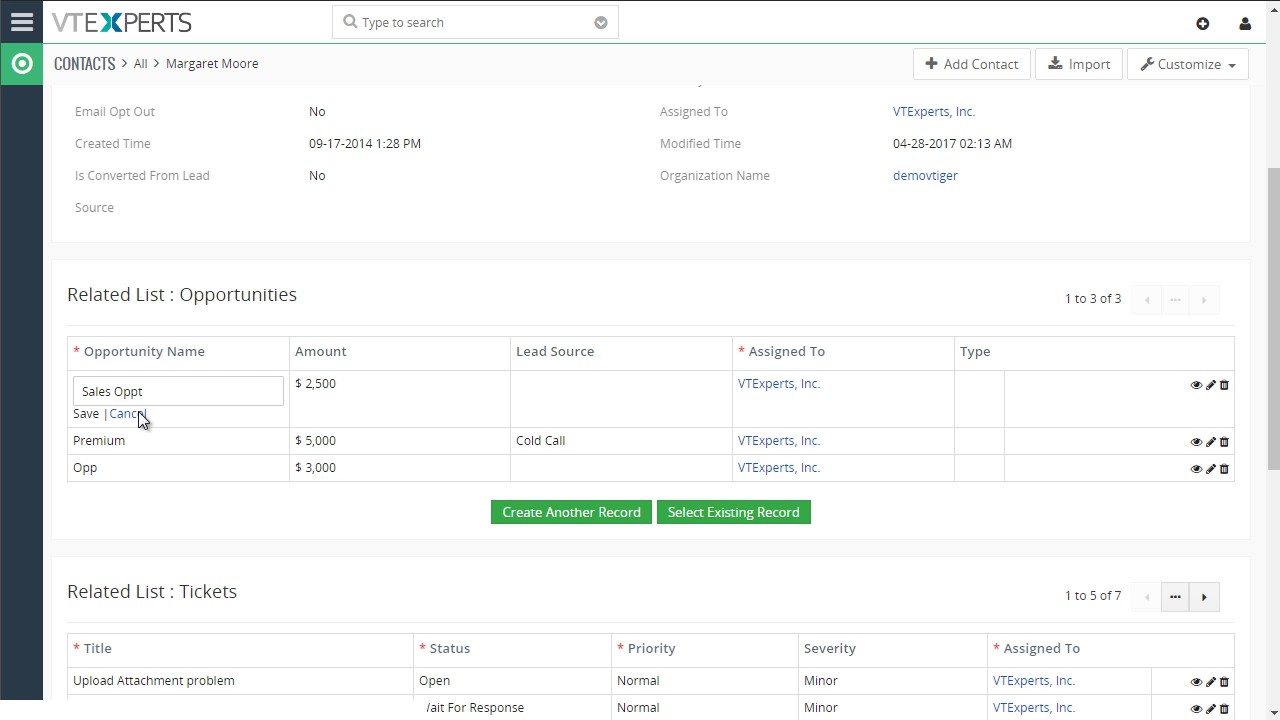Click the page vertical scrollbar
The image size is (1280, 720).
pos(1272,320)
